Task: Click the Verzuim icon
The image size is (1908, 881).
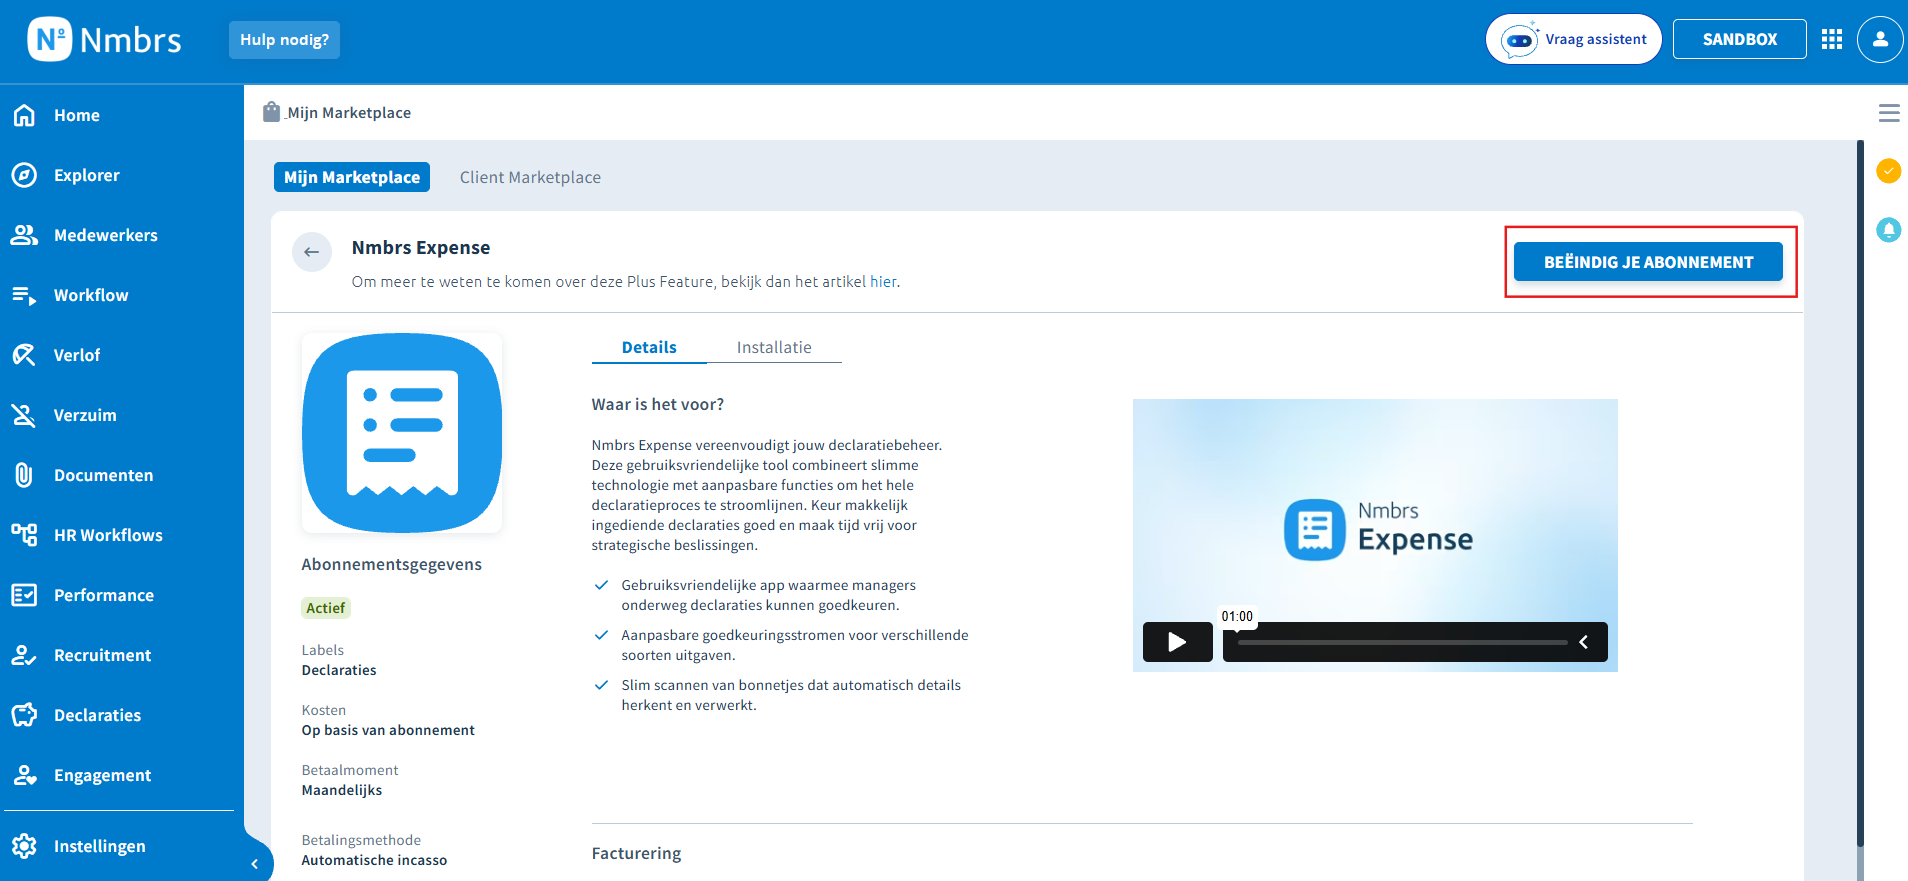Action: (24, 415)
